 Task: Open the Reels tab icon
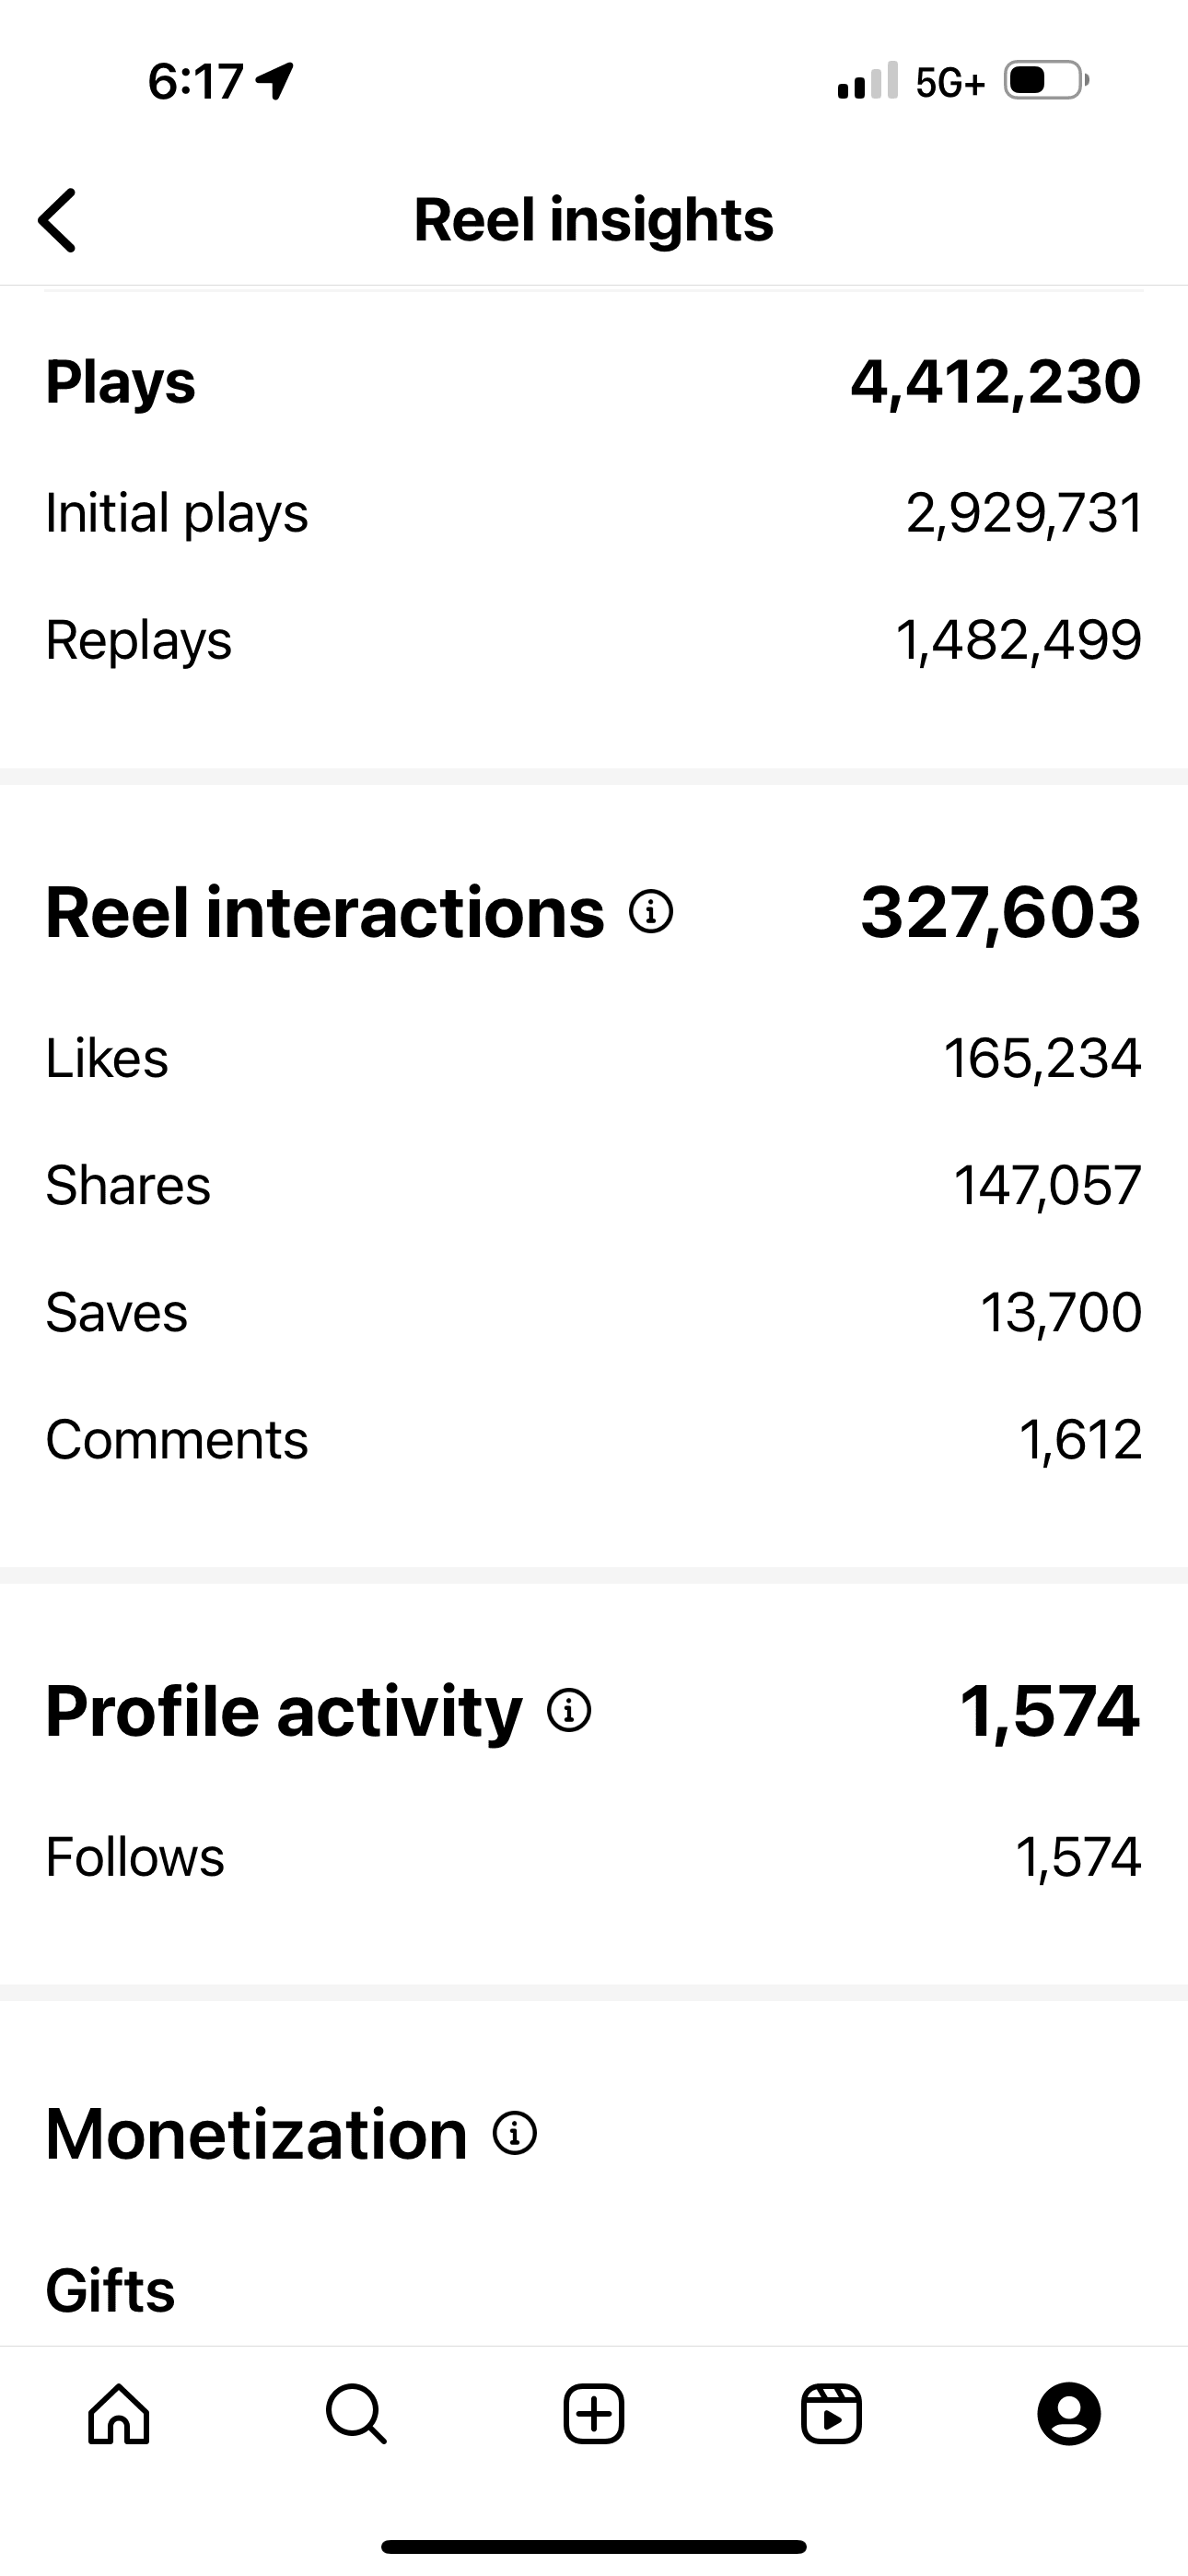pos(831,2414)
